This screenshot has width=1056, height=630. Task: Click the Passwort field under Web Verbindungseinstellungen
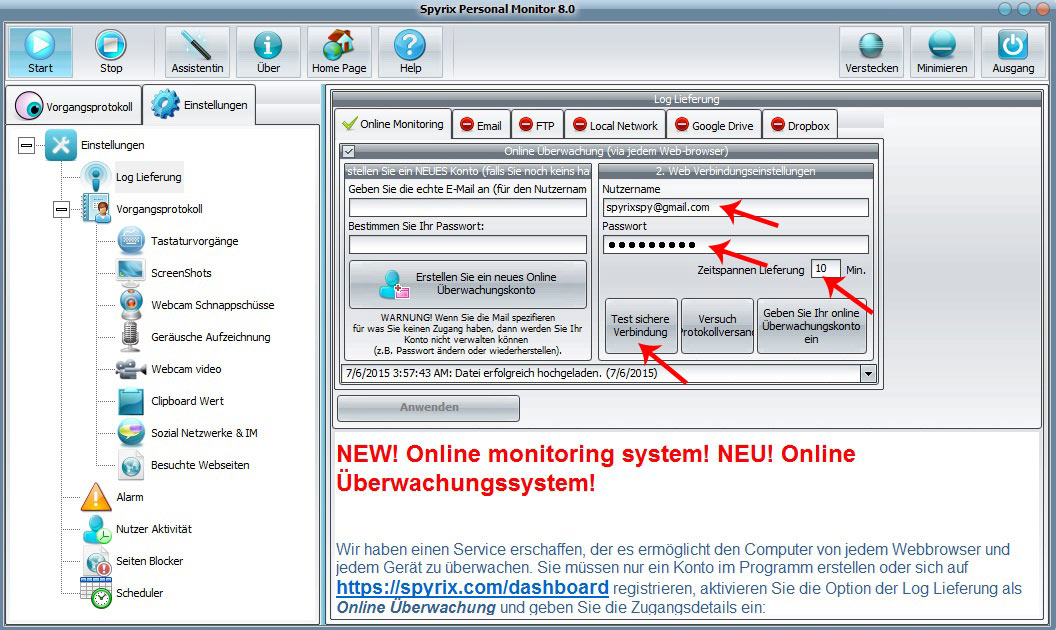[735, 245]
